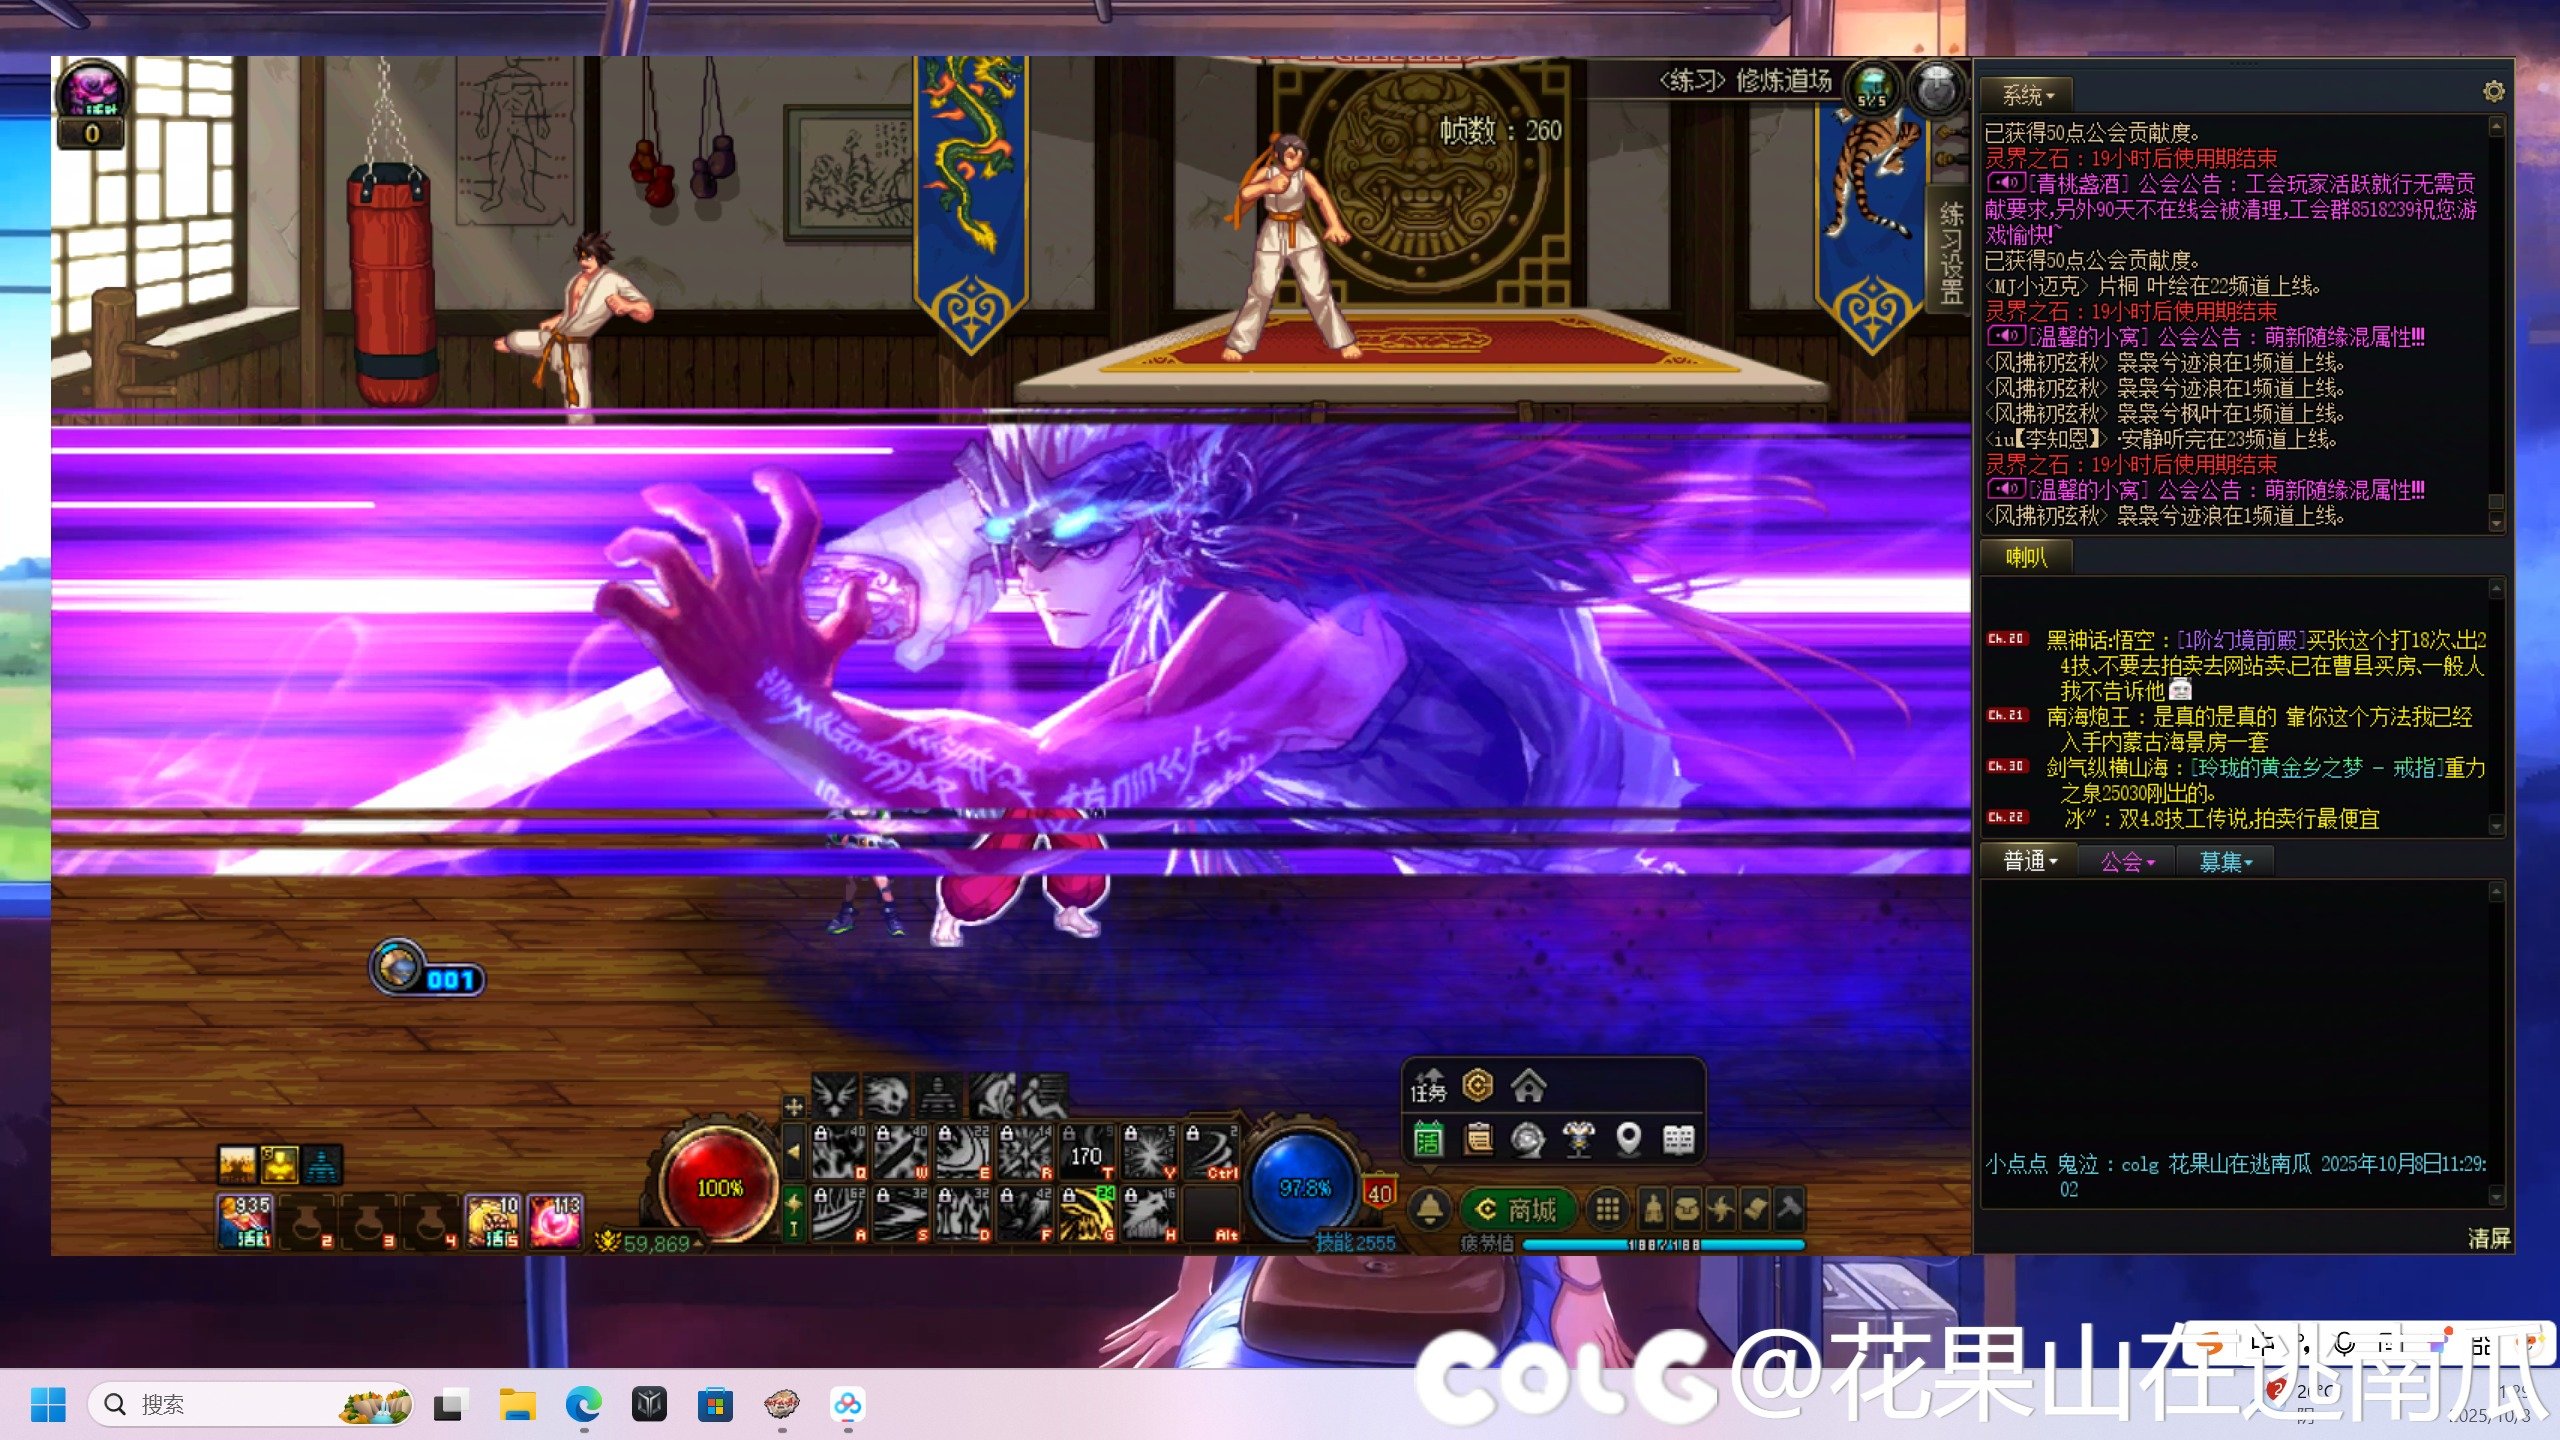Screen dimensions: 2560x1440
Task: Click the house icon in popup menu
Action: pyautogui.click(x=1528, y=1085)
